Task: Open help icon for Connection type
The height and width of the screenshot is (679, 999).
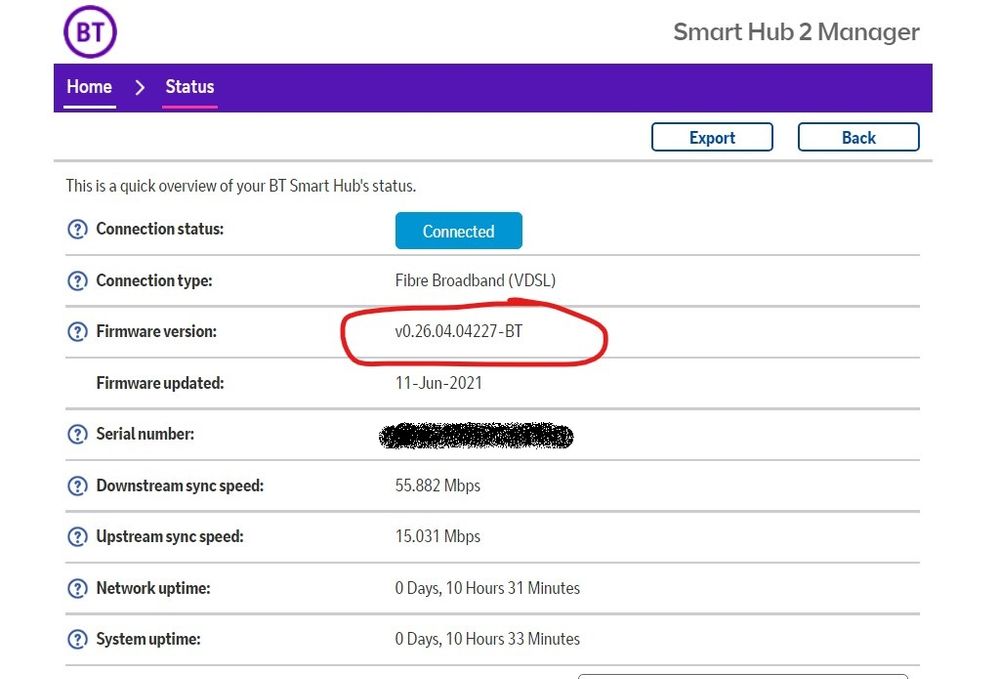Action: pyautogui.click(x=77, y=281)
